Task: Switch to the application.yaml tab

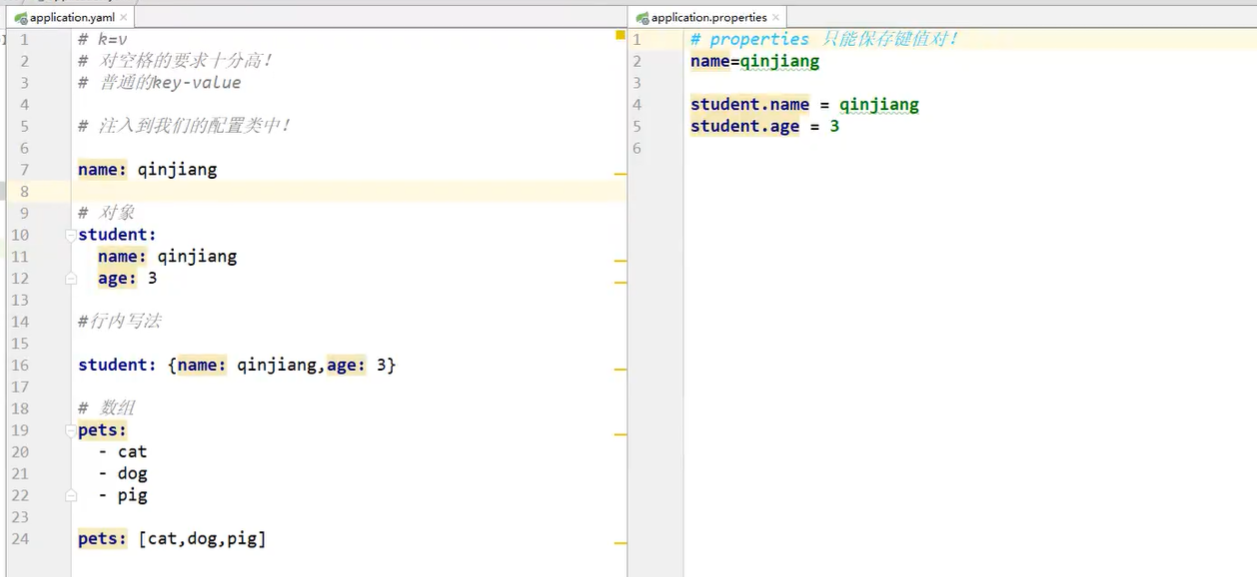Action: click(x=72, y=18)
